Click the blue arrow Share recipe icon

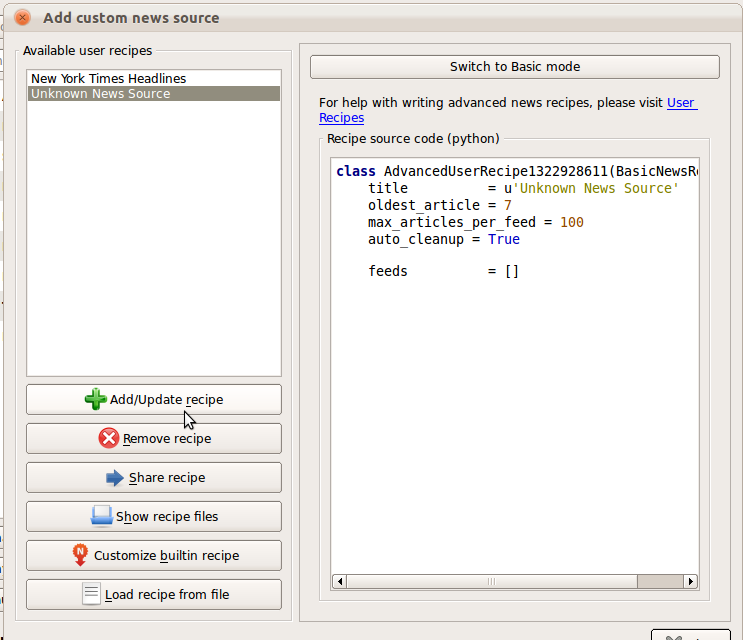(115, 478)
